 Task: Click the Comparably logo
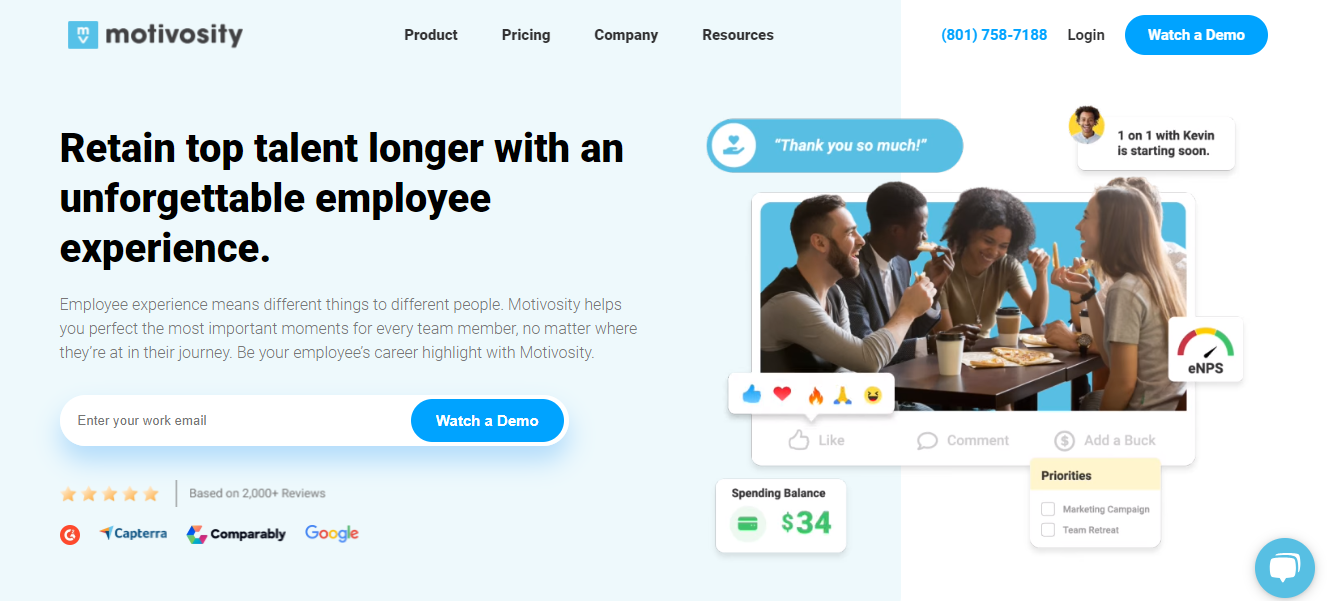pos(236,534)
